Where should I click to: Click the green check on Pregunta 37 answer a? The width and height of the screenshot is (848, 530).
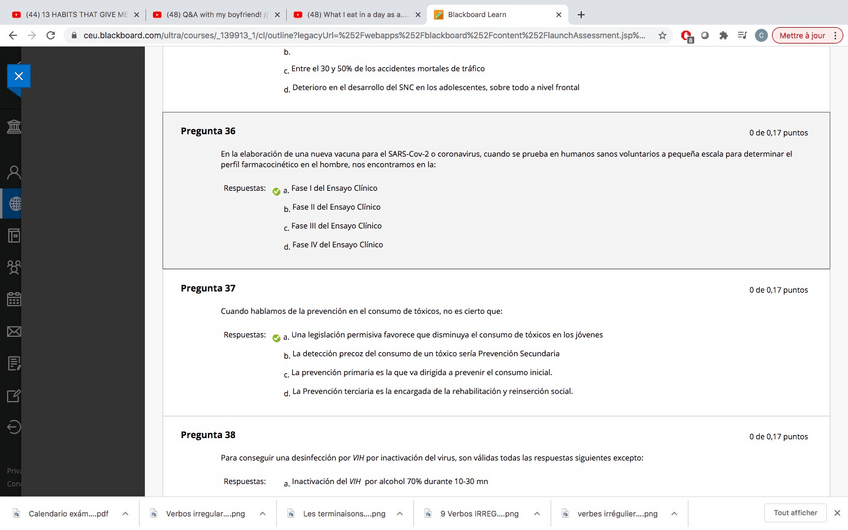click(x=276, y=338)
